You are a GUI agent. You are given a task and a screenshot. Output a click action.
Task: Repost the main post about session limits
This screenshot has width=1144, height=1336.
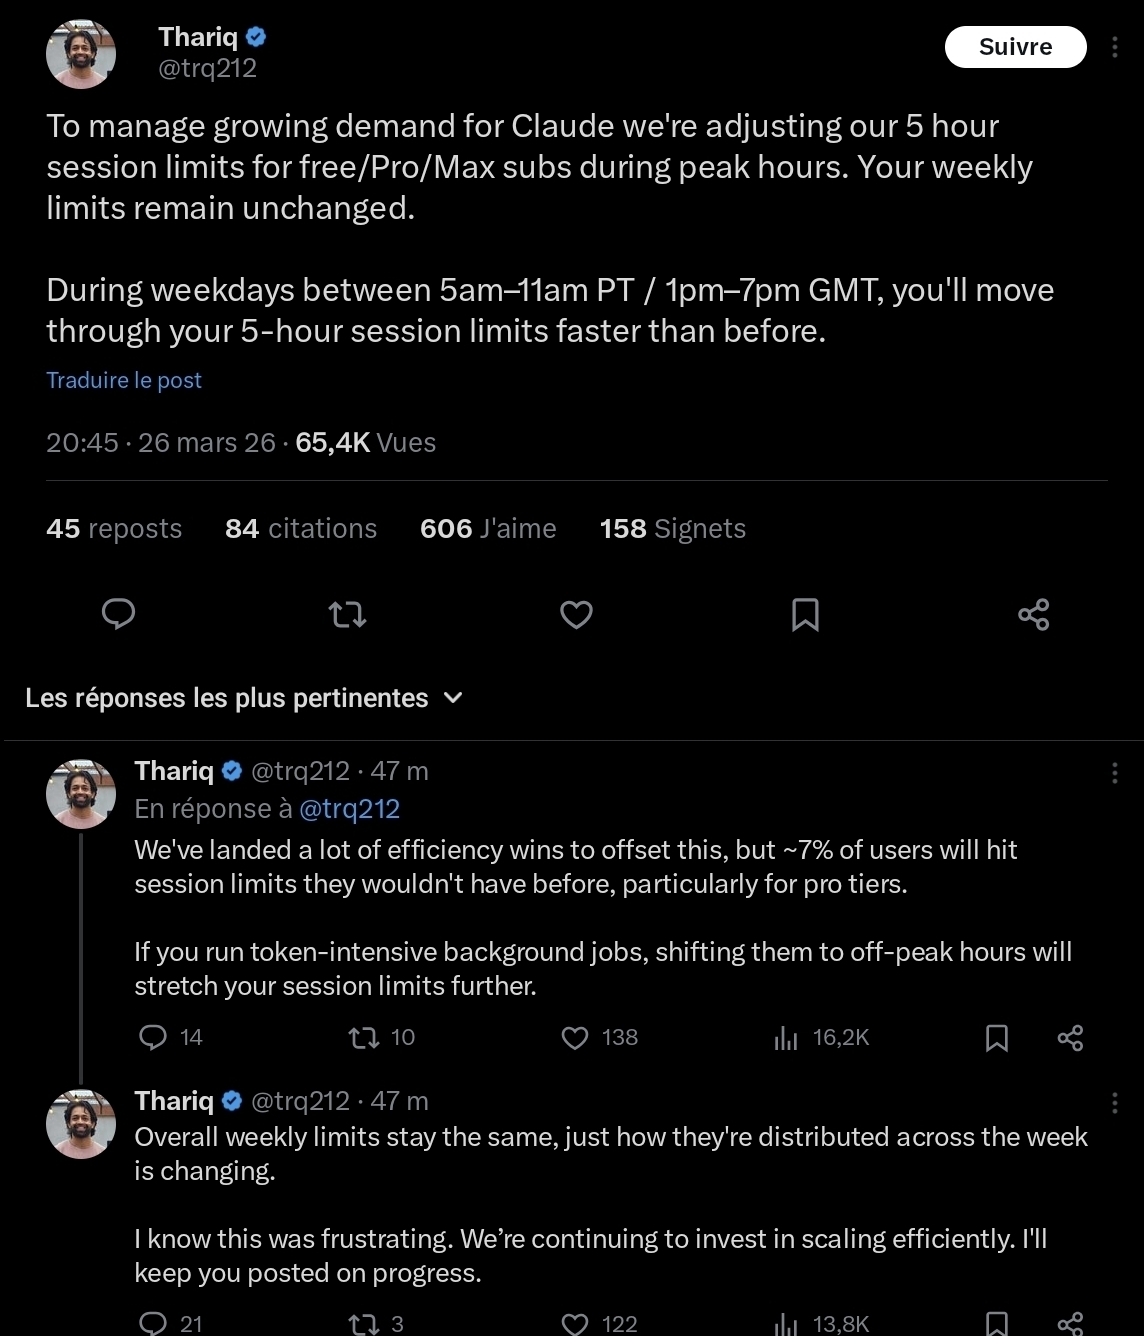click(347, 614)
